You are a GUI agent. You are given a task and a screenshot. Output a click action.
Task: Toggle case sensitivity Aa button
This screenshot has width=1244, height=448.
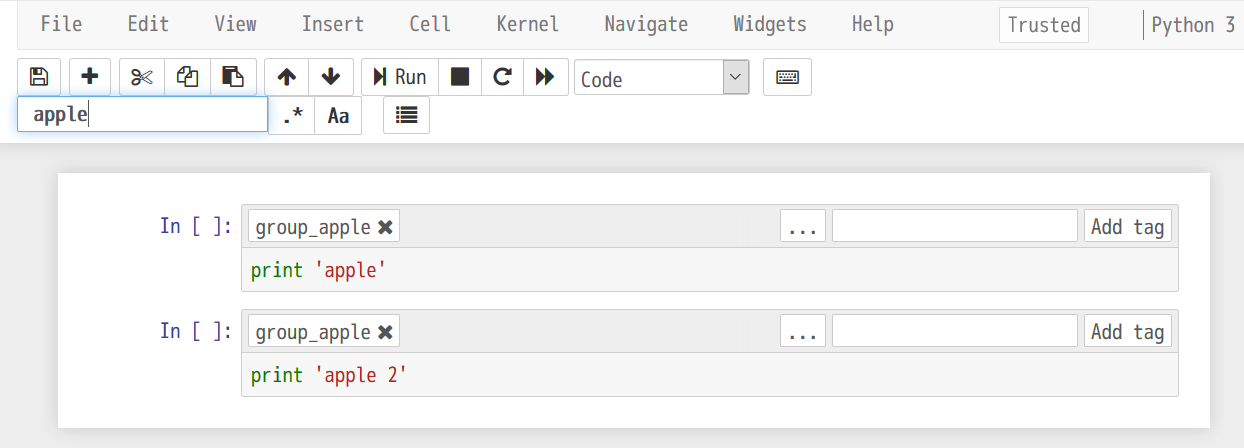point(338,115)
